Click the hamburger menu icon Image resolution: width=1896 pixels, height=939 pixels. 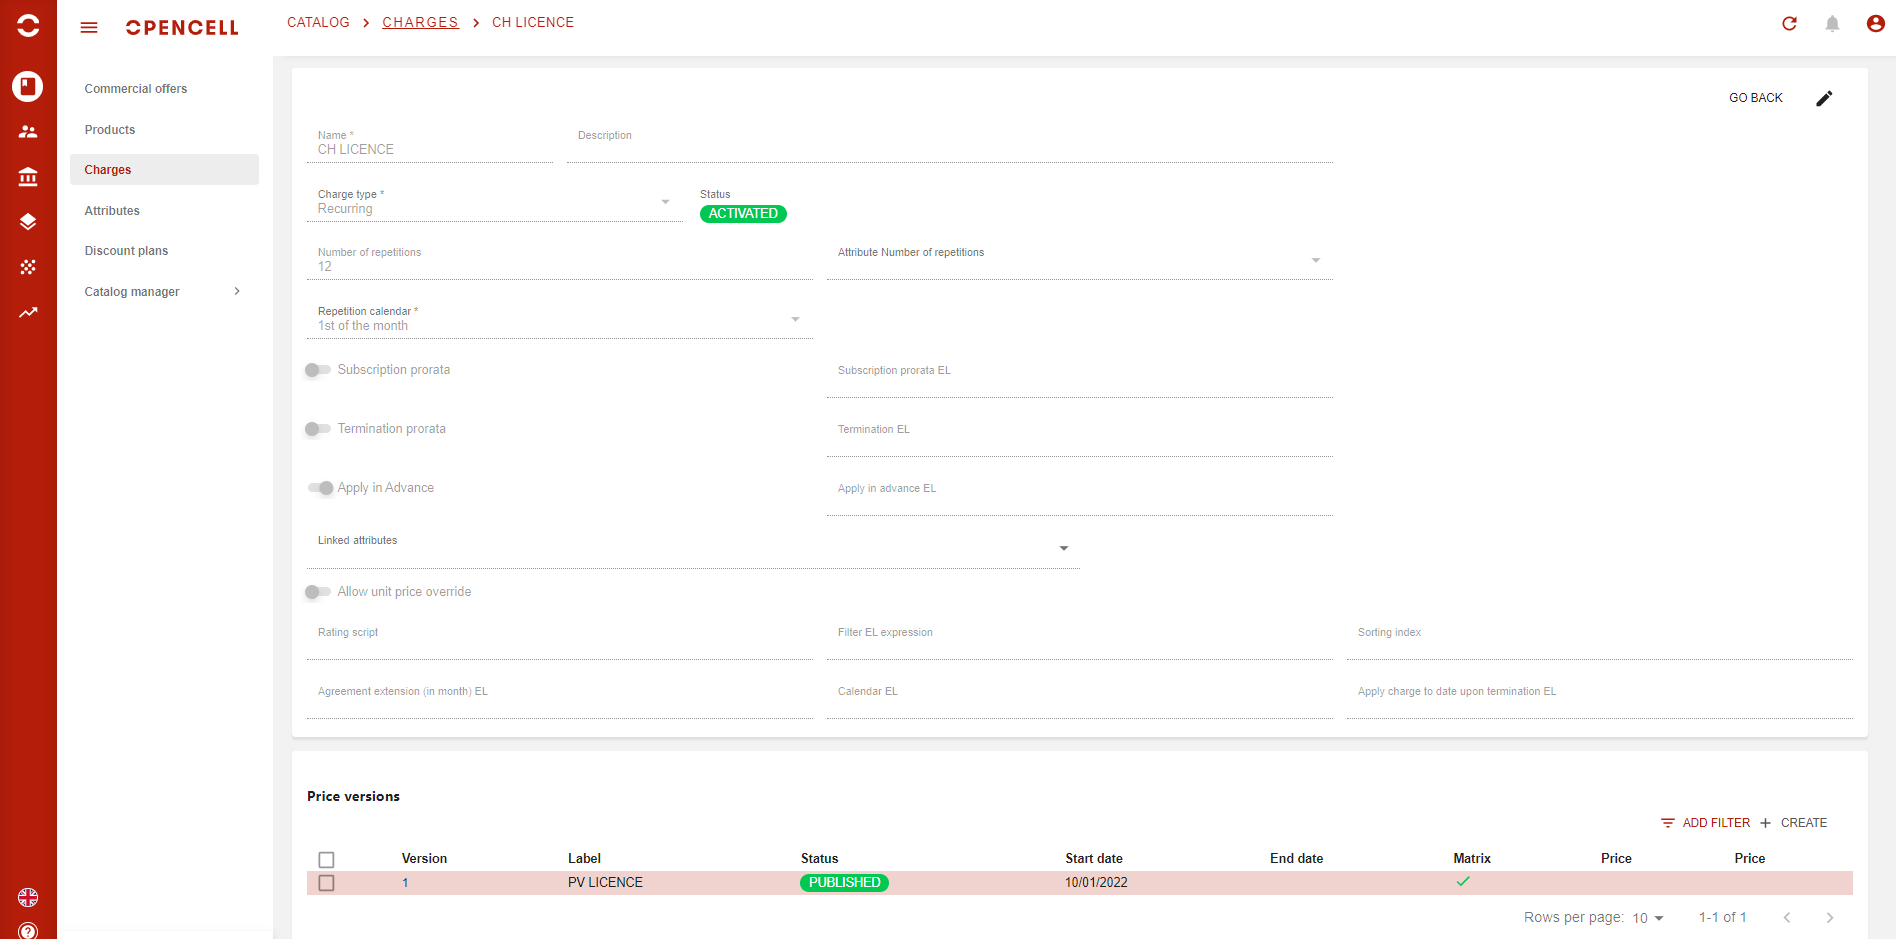click(x=89, y=28)
